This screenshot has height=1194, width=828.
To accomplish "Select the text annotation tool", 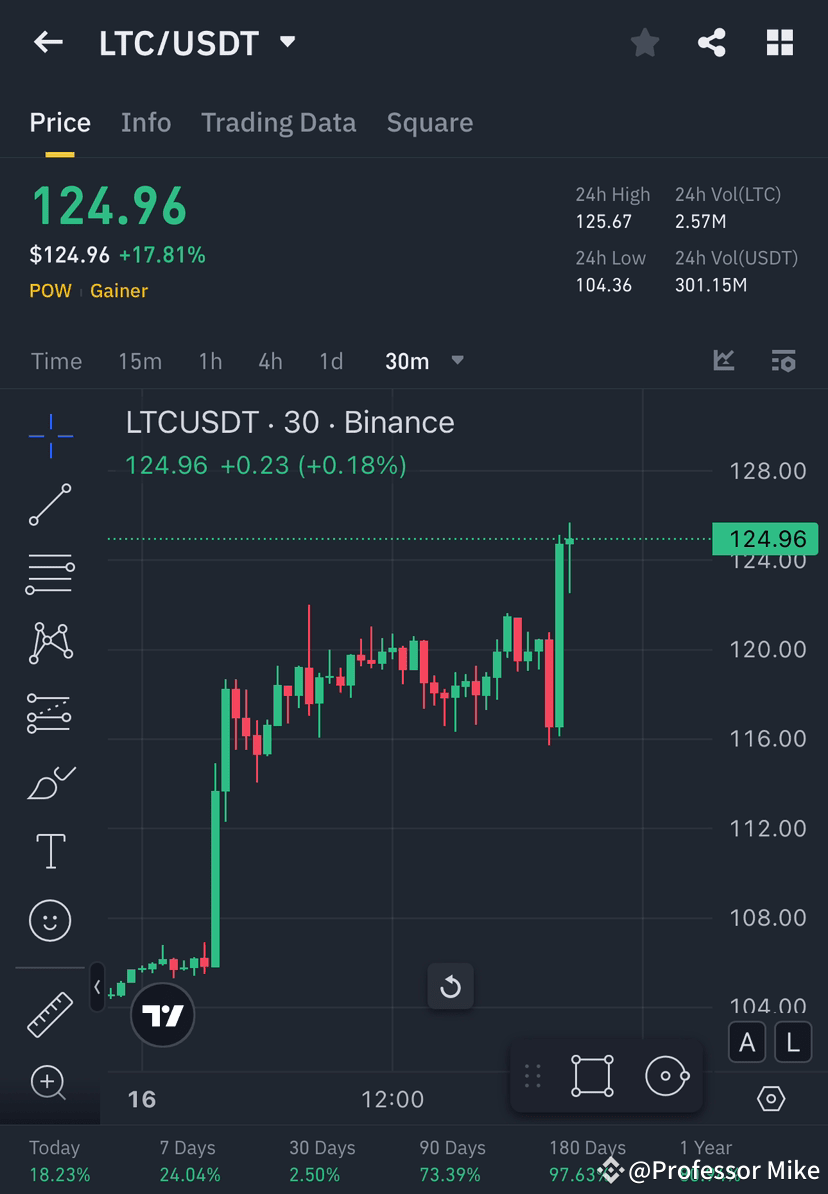I will click(50, 850).
